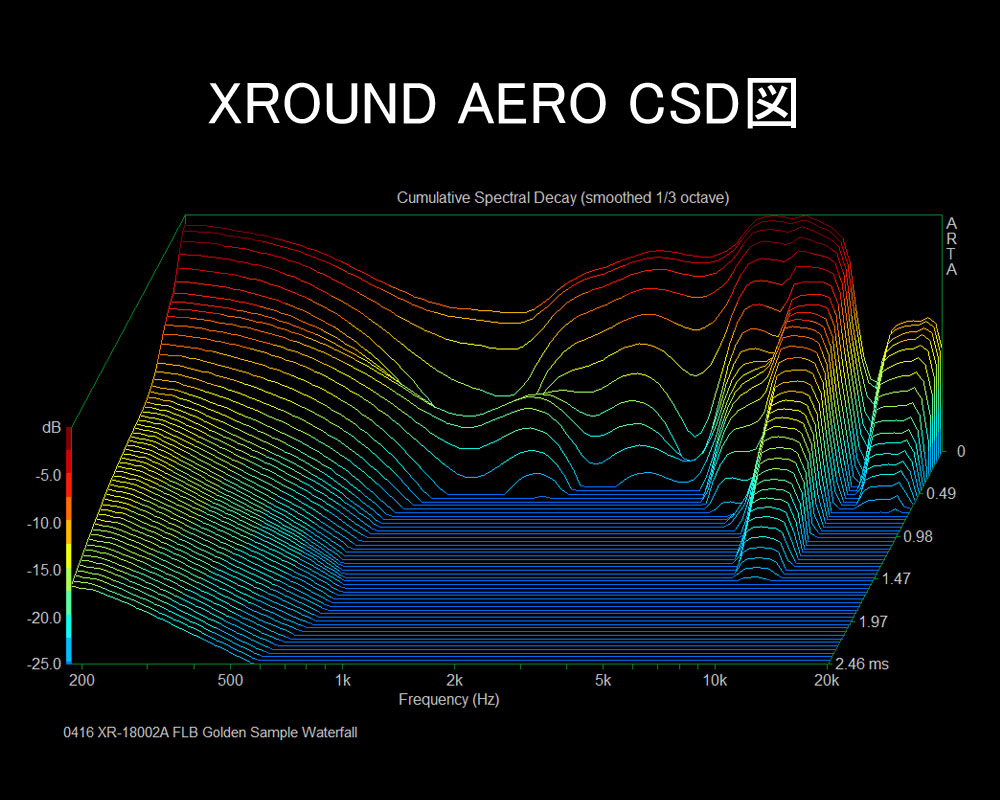Click the 20k frequency label

pos(827,680)
